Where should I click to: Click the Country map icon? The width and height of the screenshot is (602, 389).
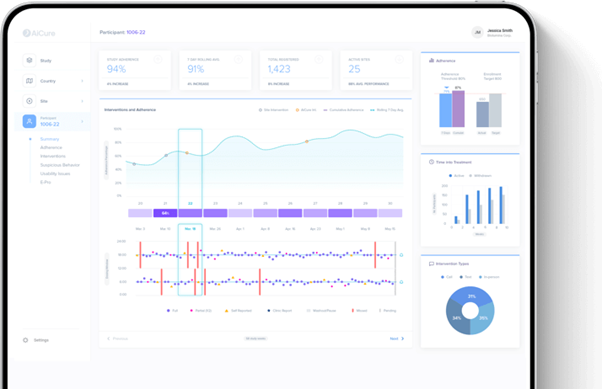tap(29, 81)
